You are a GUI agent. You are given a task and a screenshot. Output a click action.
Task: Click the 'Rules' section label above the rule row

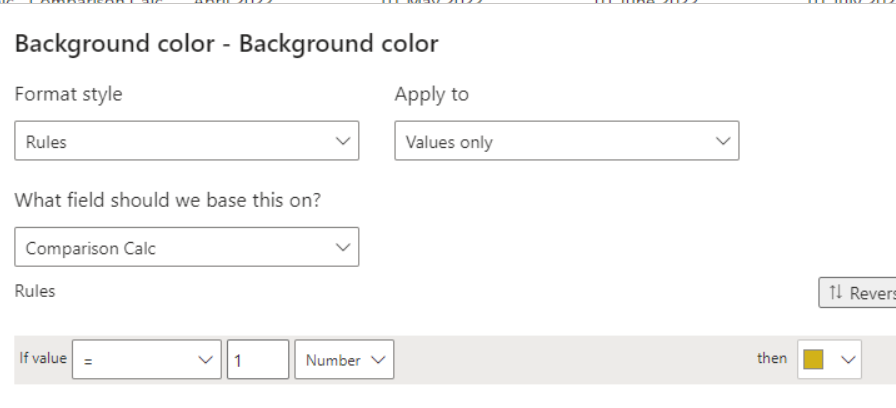click(x=35, y=291)
